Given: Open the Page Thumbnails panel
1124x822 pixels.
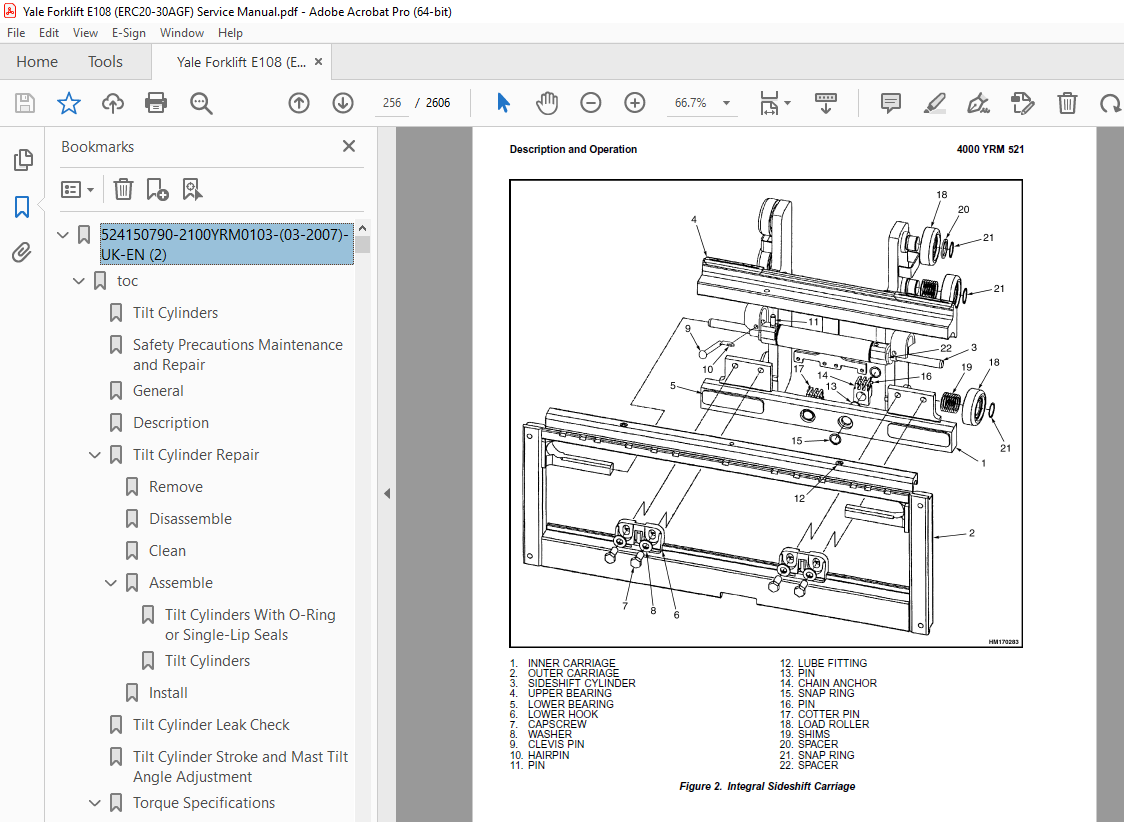Looking at the screenshot, I should (23, 160).
